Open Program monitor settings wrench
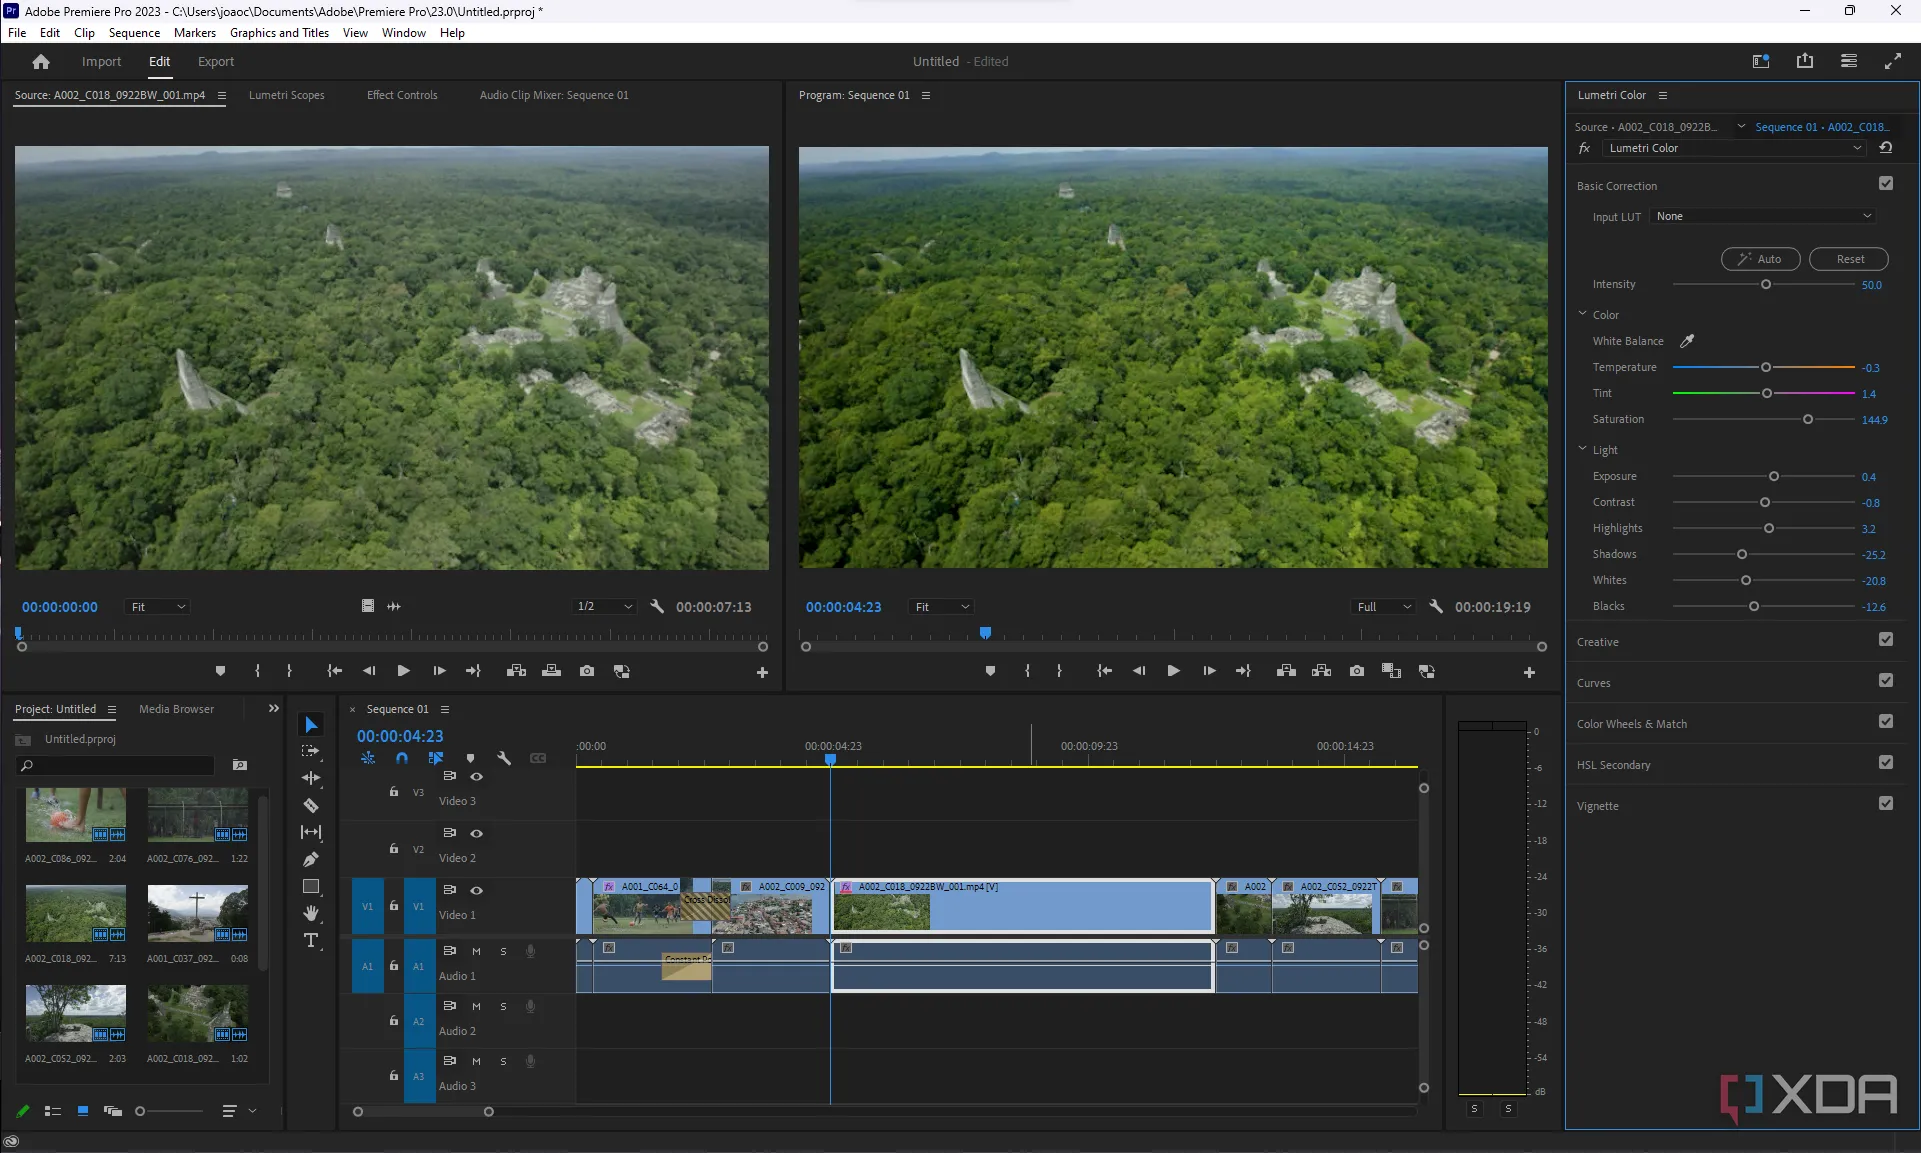This screenshot has height=1153, width=1921. [1436, 606]
